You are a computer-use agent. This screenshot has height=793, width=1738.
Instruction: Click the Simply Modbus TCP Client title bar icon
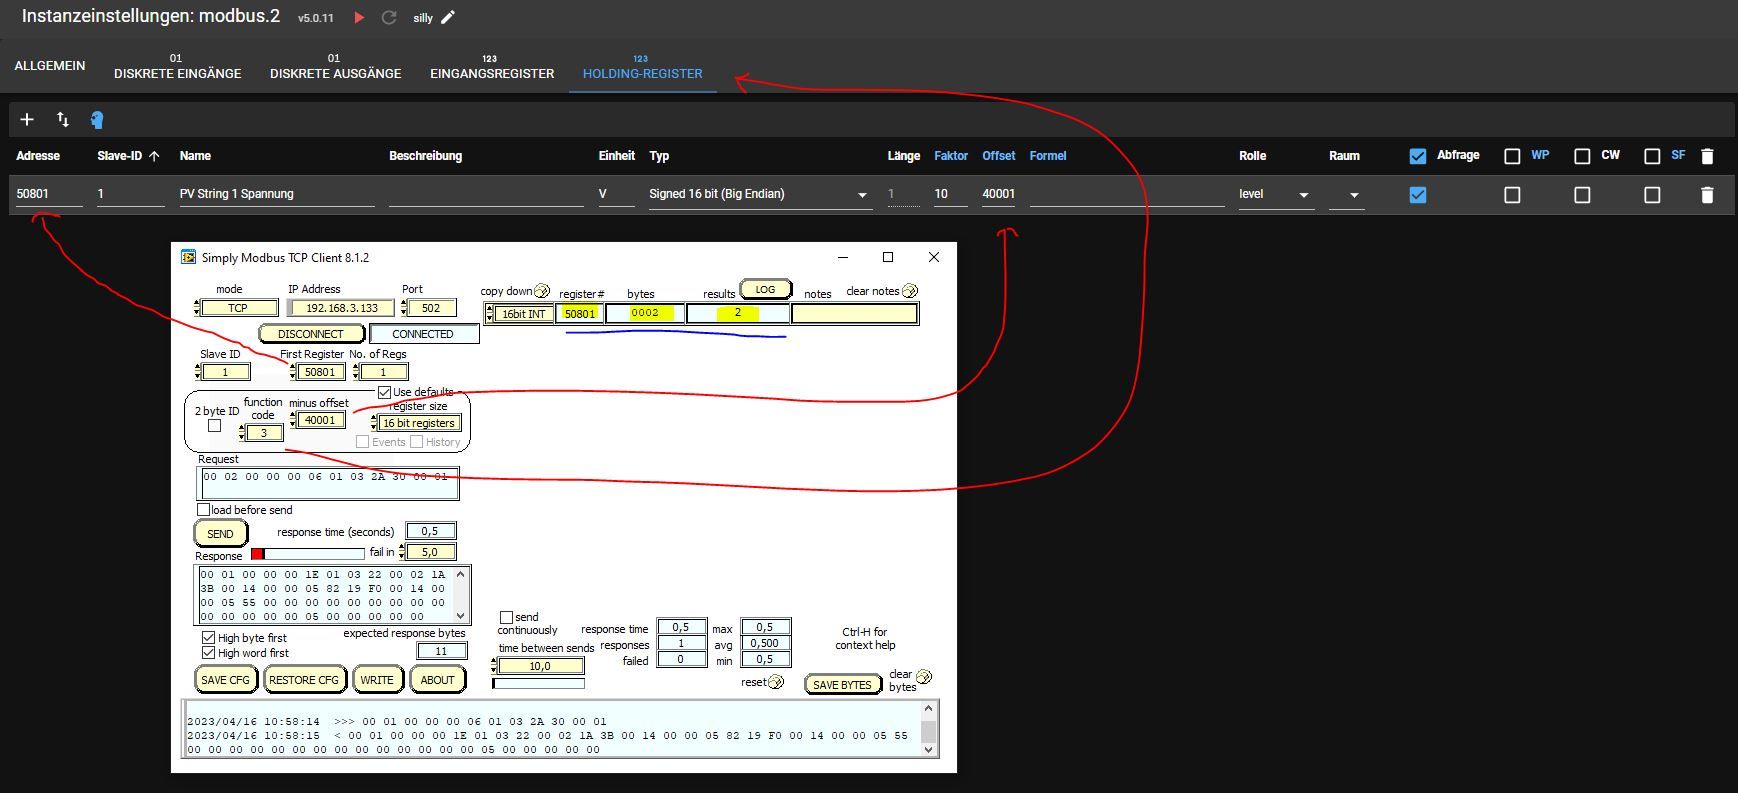[x=188, y=257]
